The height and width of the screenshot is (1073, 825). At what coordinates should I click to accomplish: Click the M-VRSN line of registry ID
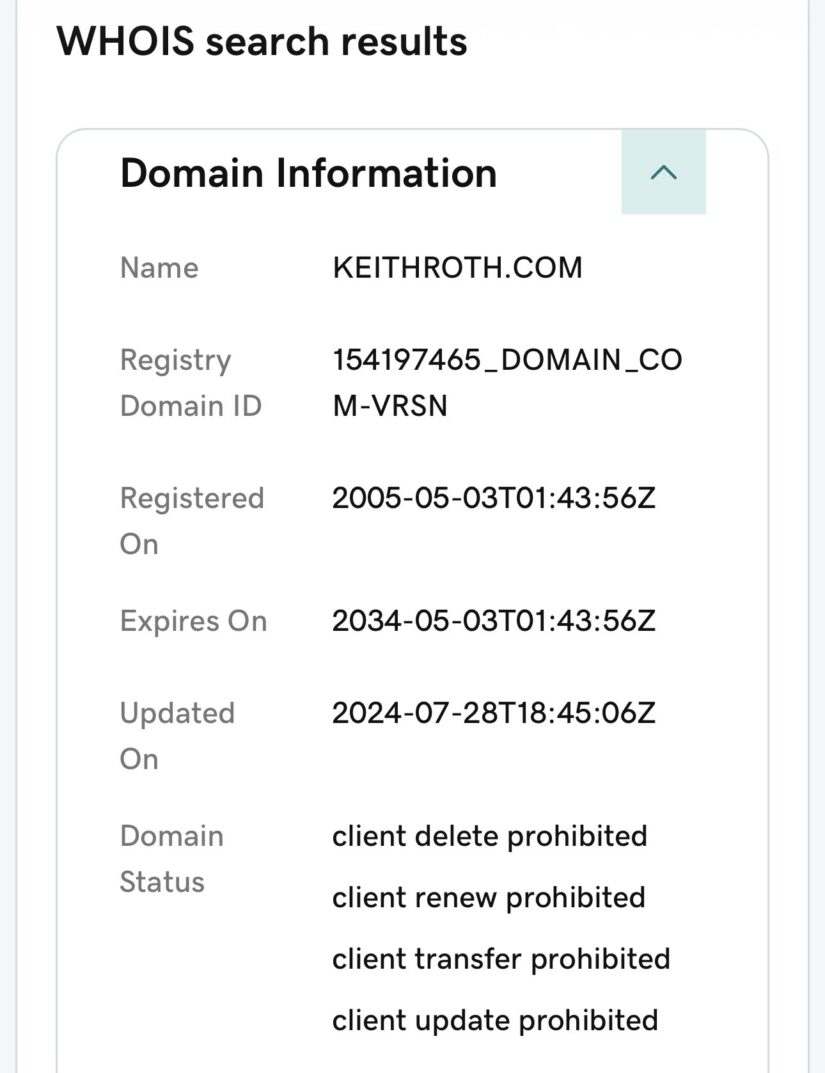click(x=390, y=405)
